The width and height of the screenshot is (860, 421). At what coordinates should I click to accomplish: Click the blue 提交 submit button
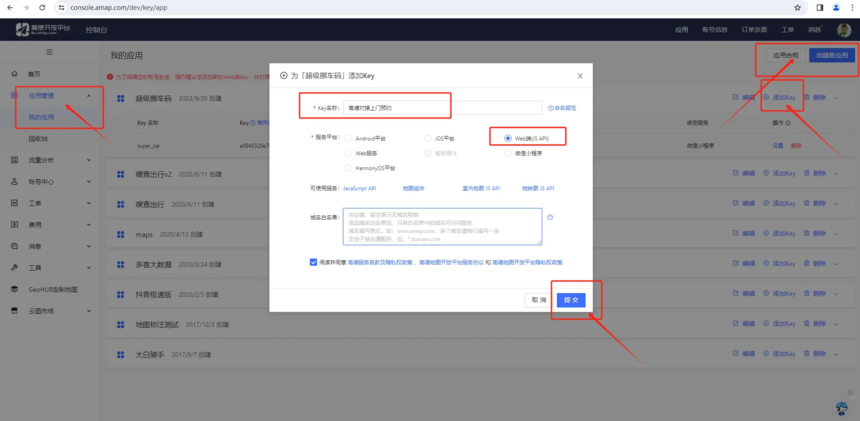pyautogui.click(x=570, y=300)
